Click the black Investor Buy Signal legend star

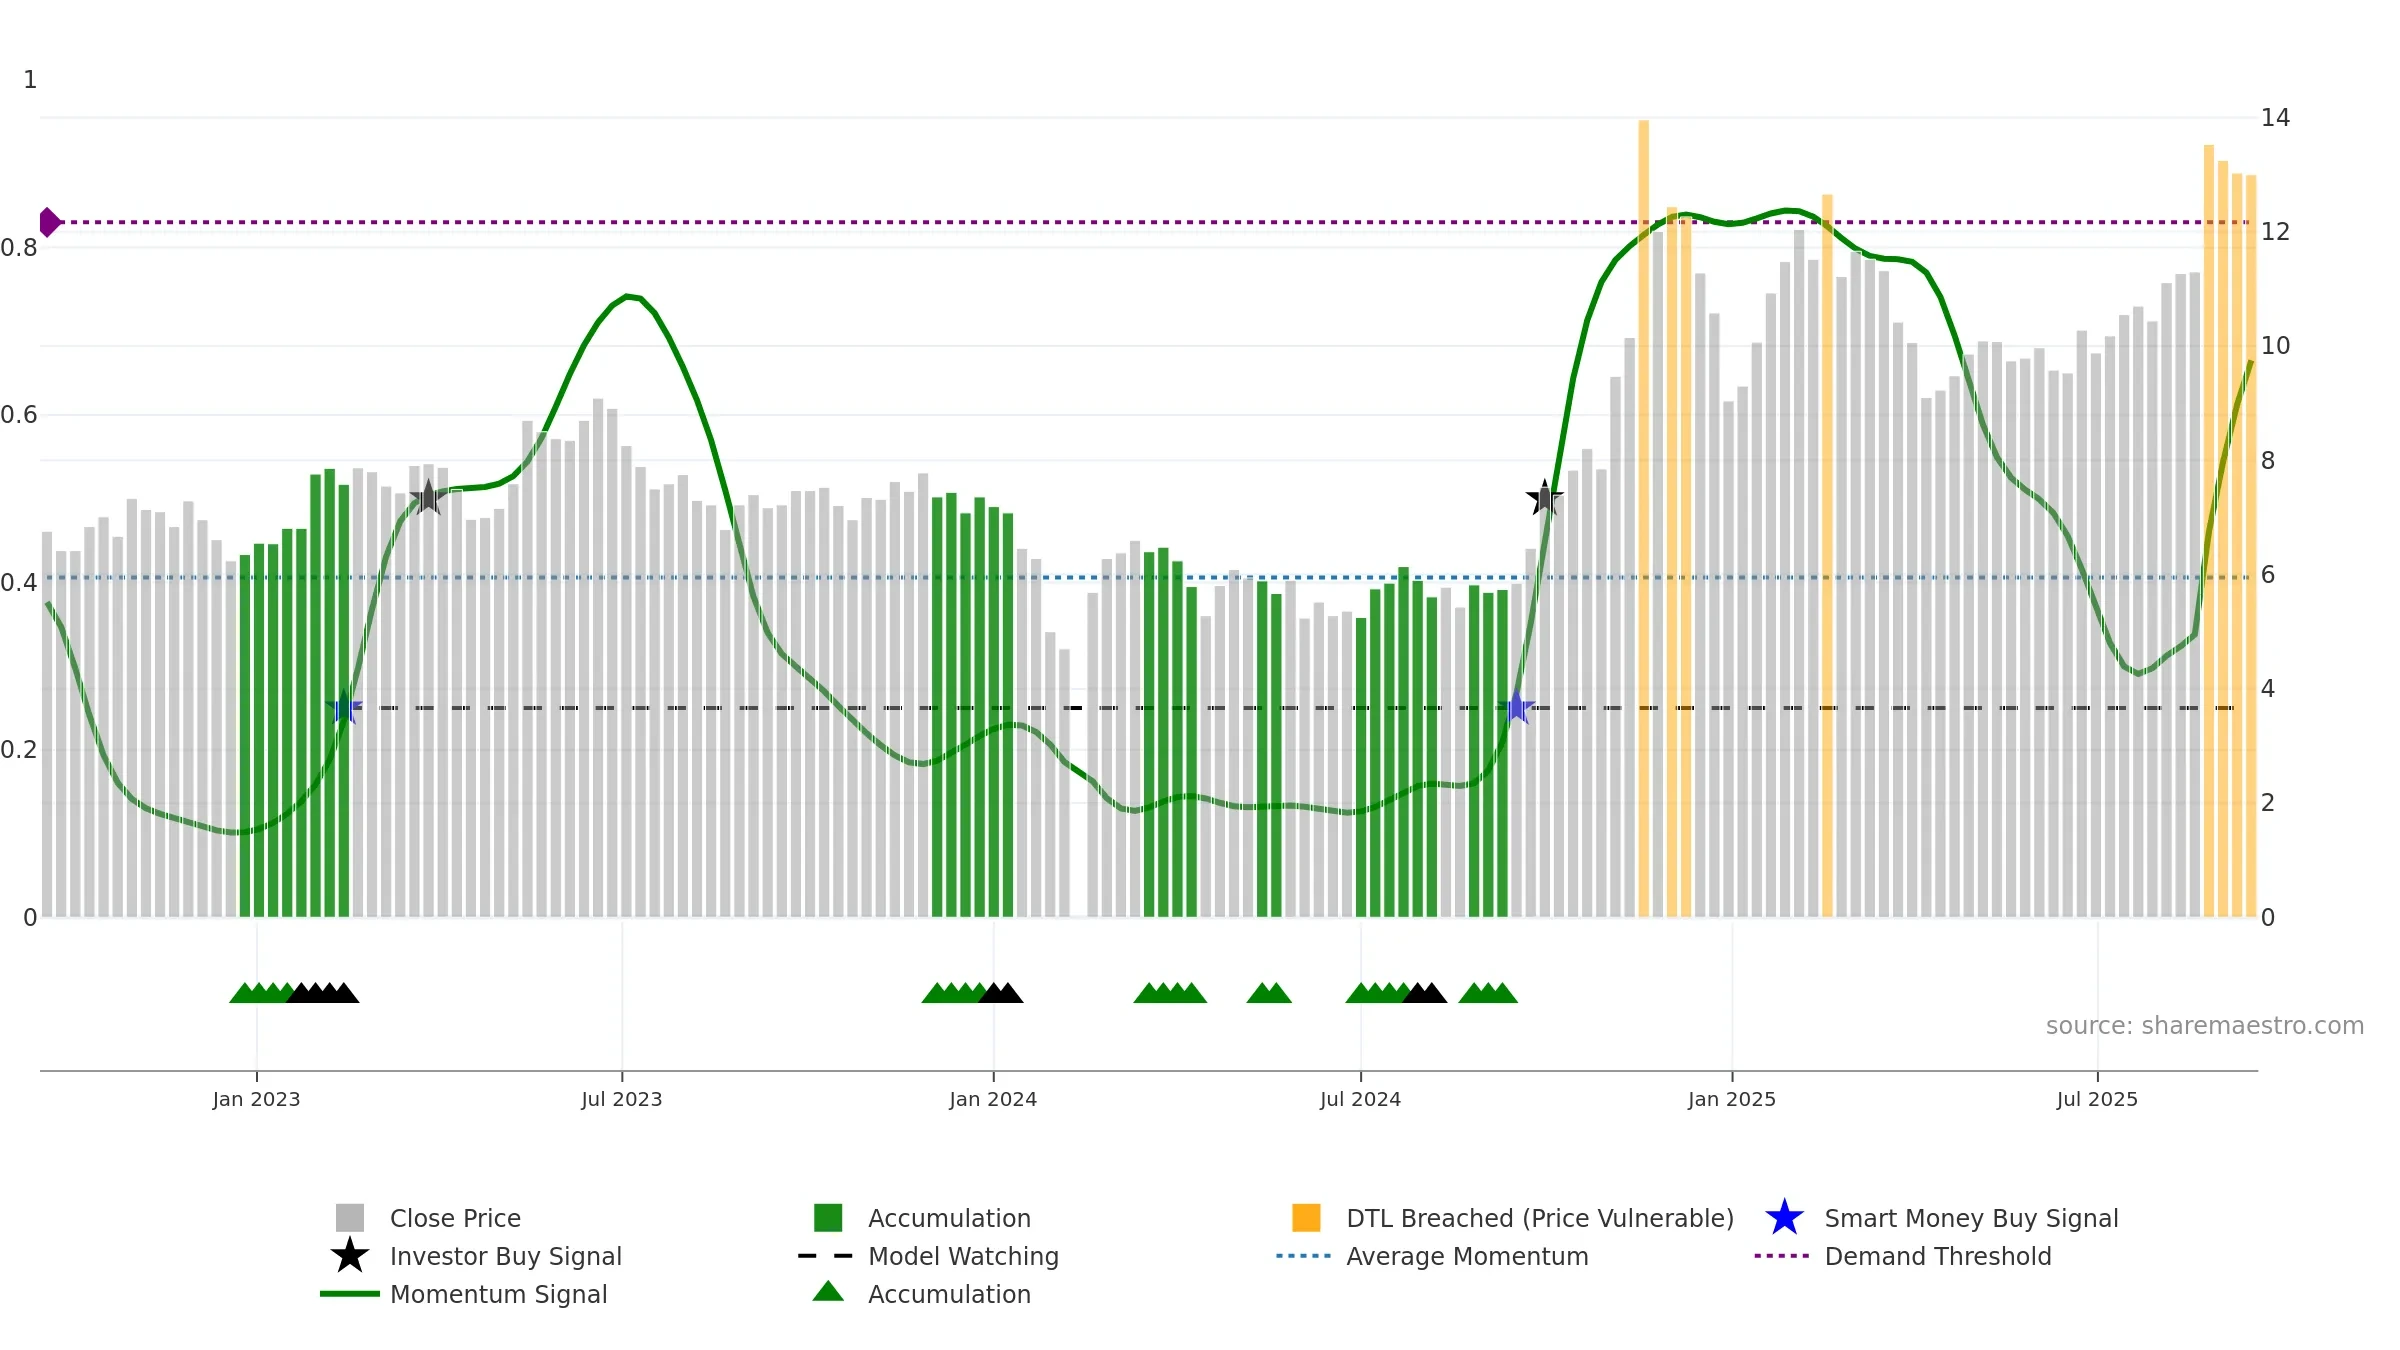coord(349,1256)
